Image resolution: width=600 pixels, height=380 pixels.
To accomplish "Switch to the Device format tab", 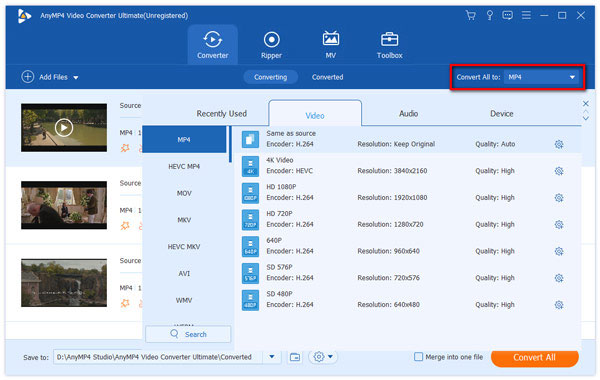I will pyautogui.click(x=502, y=114).
